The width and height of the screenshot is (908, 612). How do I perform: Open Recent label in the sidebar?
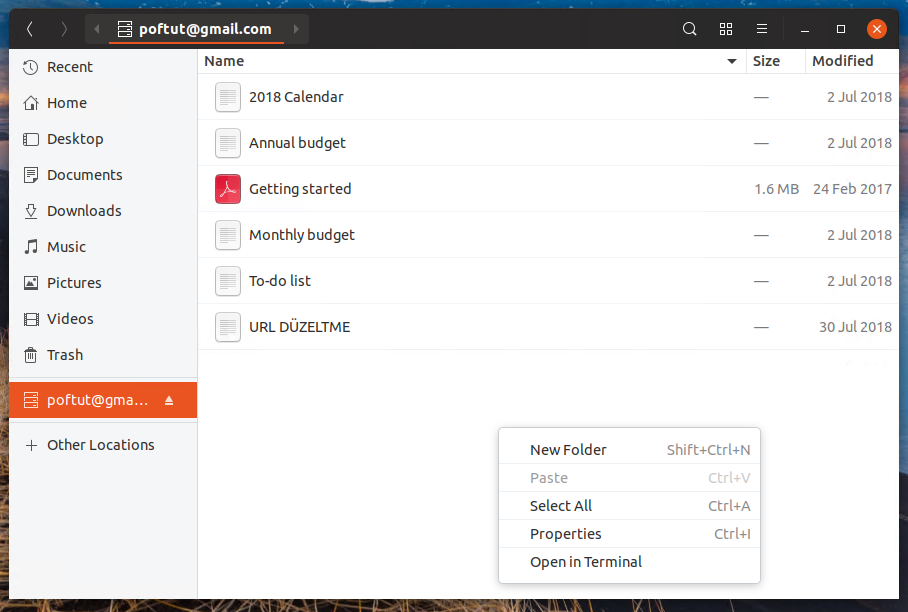pos(69,67)
